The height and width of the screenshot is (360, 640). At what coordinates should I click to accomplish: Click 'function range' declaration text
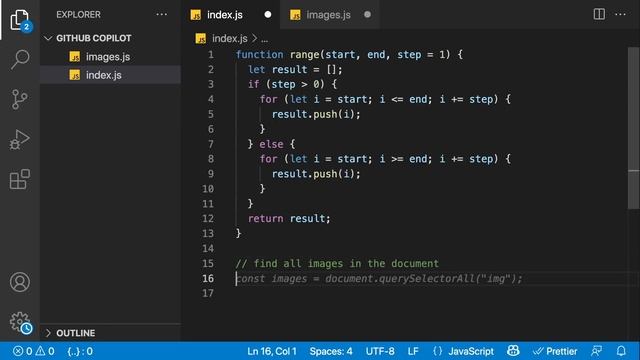pos(277,55)
